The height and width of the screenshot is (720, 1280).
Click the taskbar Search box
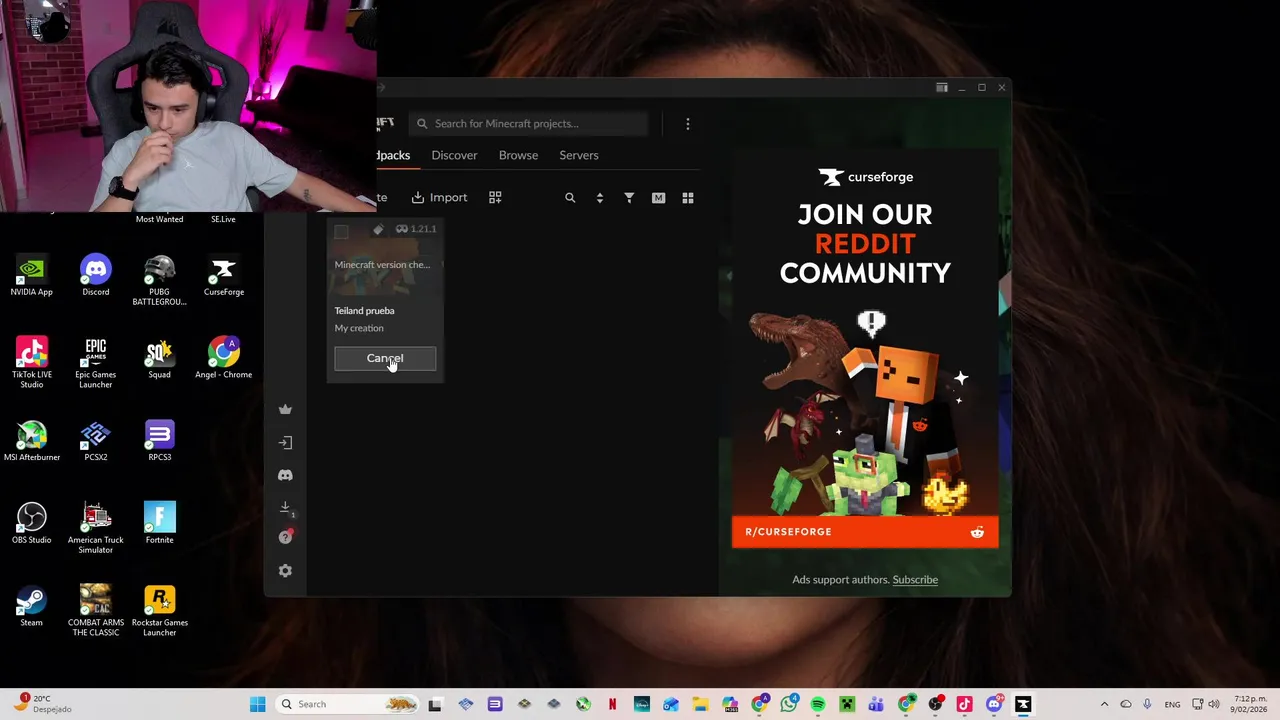click(347, 704)
